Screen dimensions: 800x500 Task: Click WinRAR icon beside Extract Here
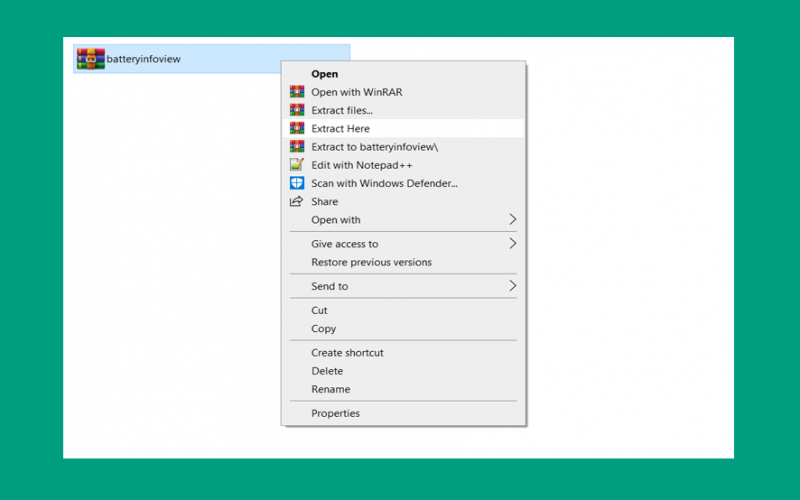point(297,128)
